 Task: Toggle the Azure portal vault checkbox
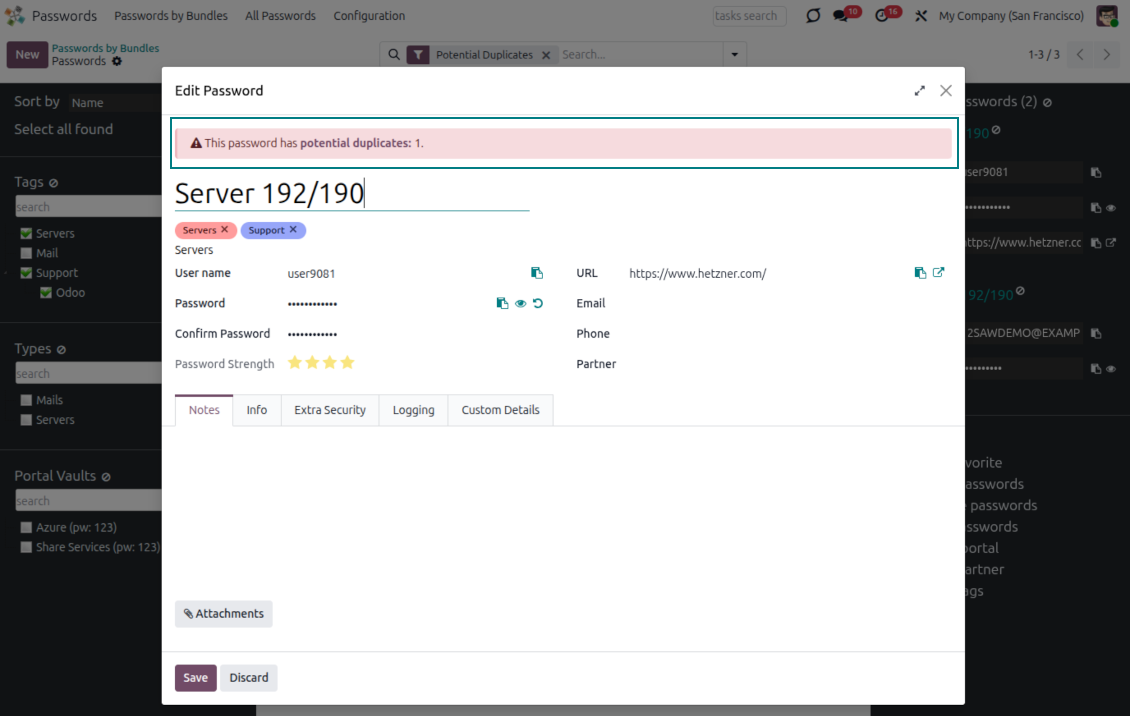(27, 527)
